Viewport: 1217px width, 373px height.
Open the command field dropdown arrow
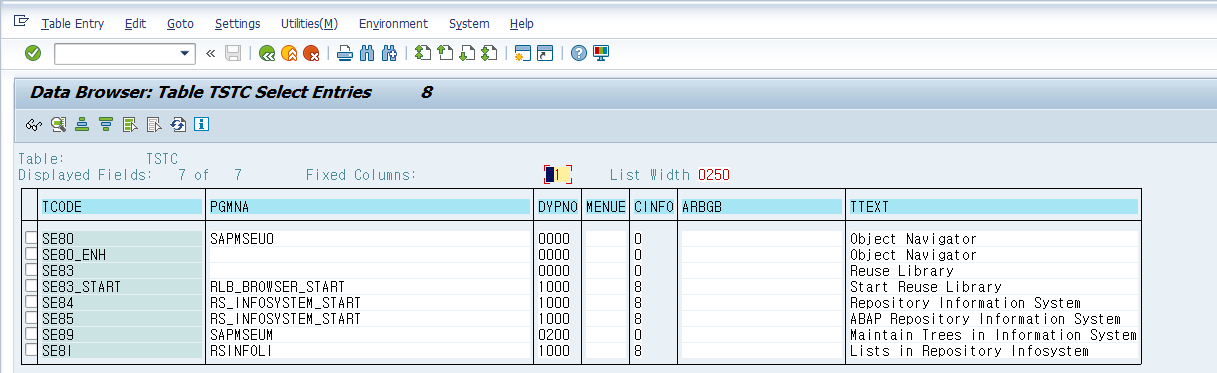click(x=185, y=53)
